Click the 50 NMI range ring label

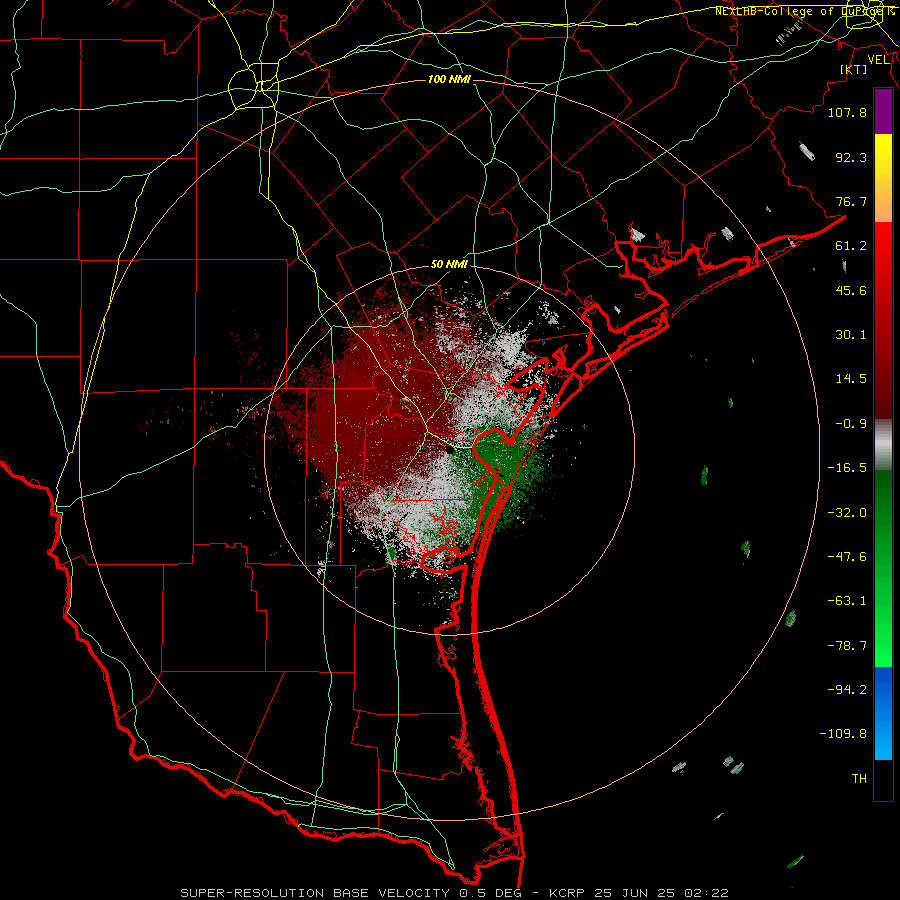[x=449, y=264]
